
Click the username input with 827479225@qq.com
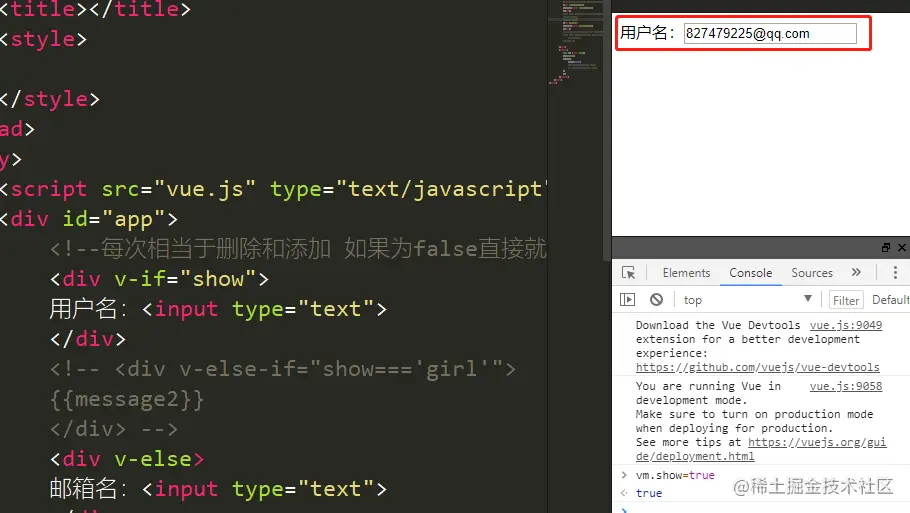click(770, 33)
